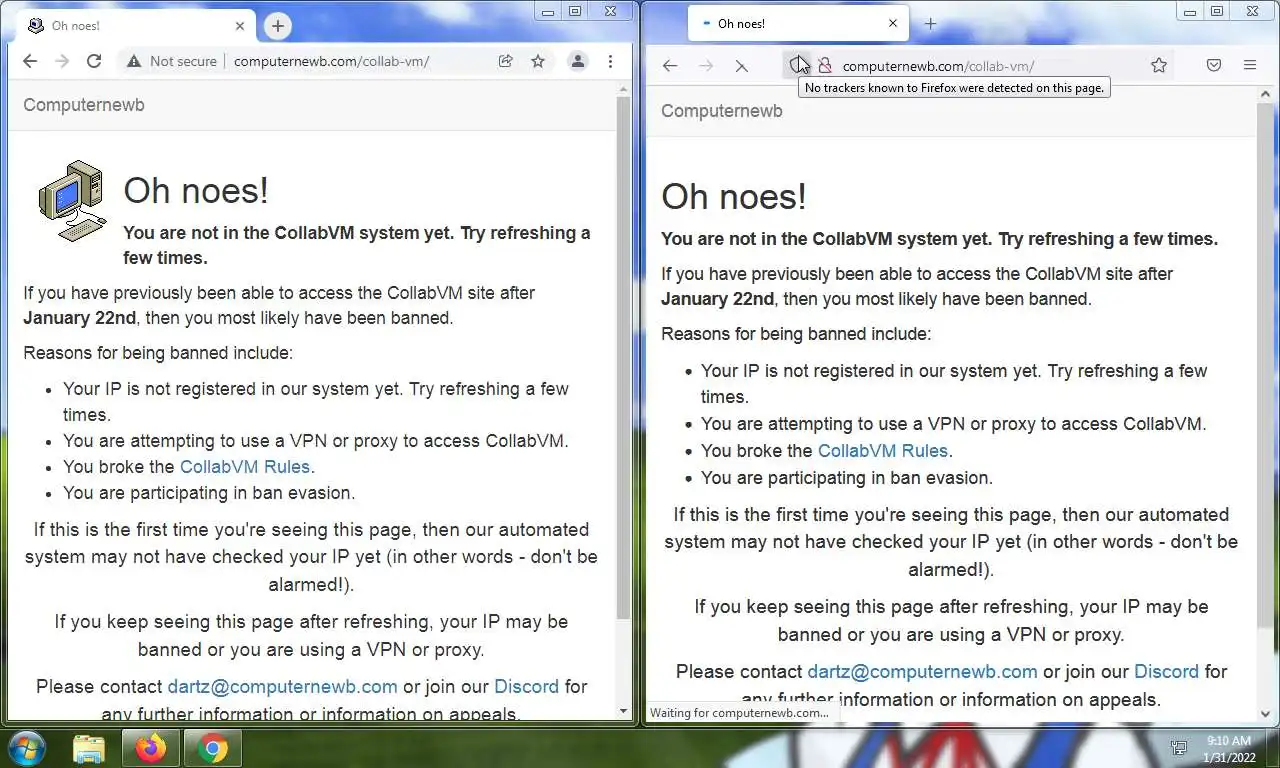Open the Discord link in Firefox

point(1166,672)
